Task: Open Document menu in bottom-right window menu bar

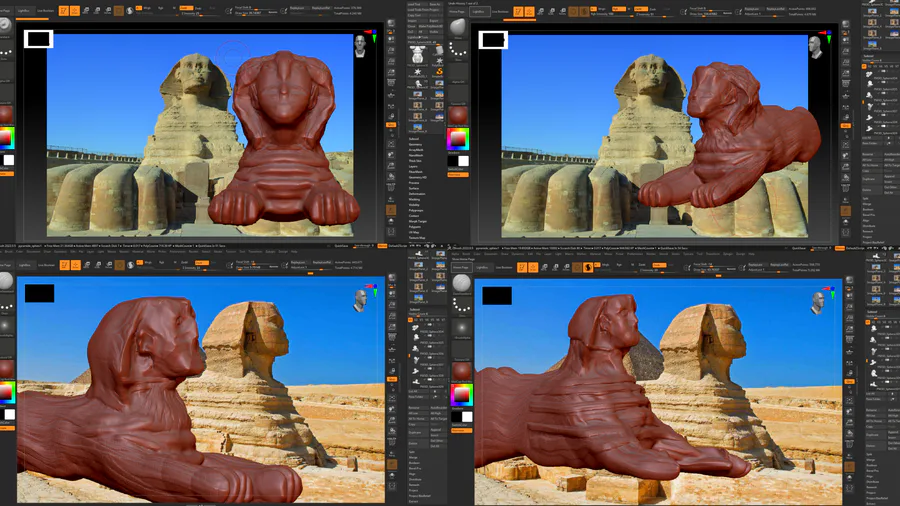Action: point(490,254)
